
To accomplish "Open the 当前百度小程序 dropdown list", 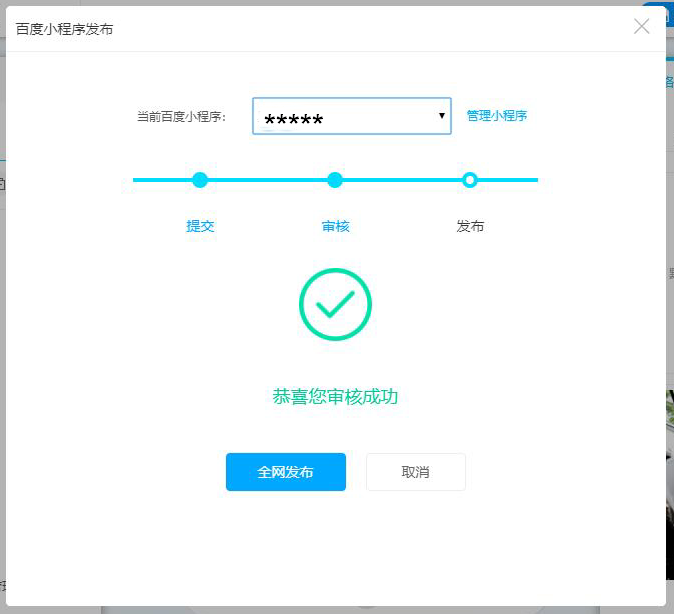I will click(x=351, y=116).
